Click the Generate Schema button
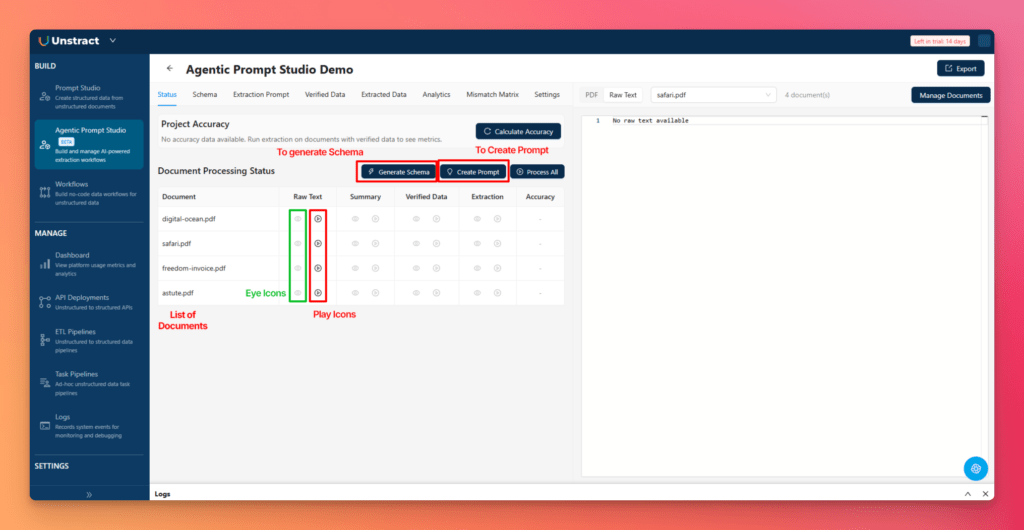The width and height of the screenshot is (1024, 530). pyautogui.click(x=398, y=172)
